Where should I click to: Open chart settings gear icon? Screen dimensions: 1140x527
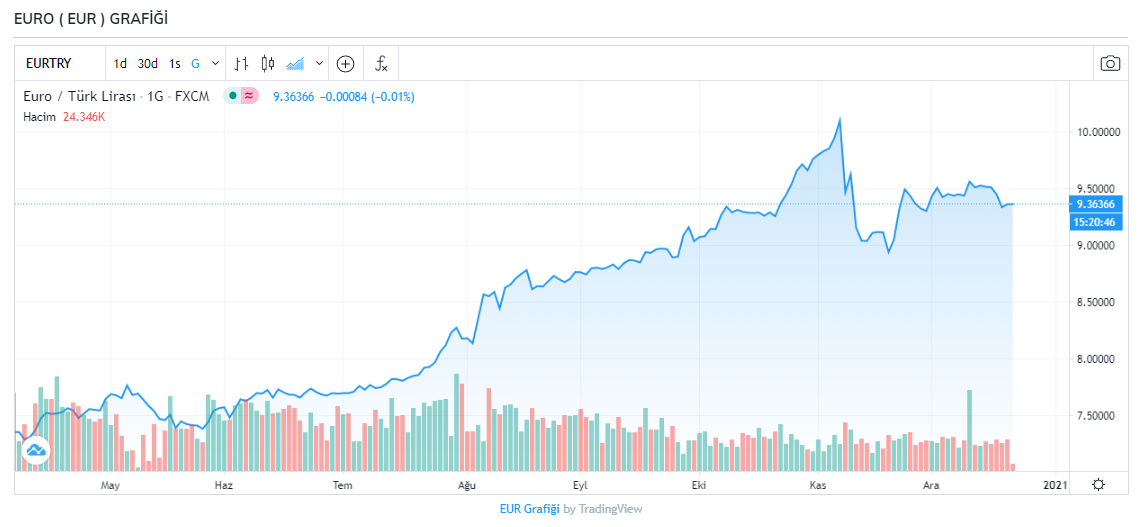coord(1098,484)
